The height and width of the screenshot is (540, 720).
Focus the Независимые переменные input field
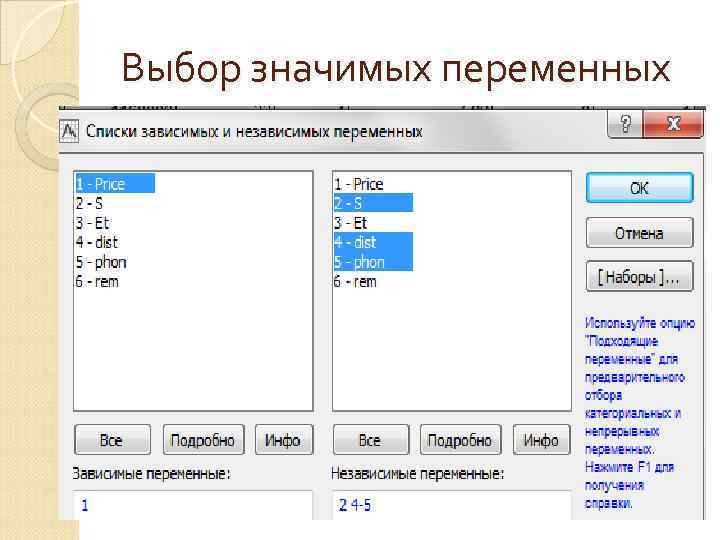pyautogui.click(x=451, y=505)
